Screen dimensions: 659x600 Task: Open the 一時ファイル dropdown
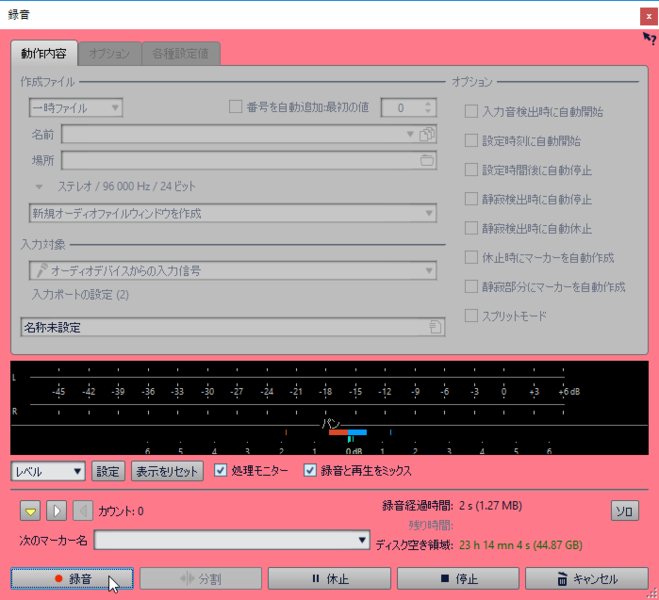tap(76, 108)
